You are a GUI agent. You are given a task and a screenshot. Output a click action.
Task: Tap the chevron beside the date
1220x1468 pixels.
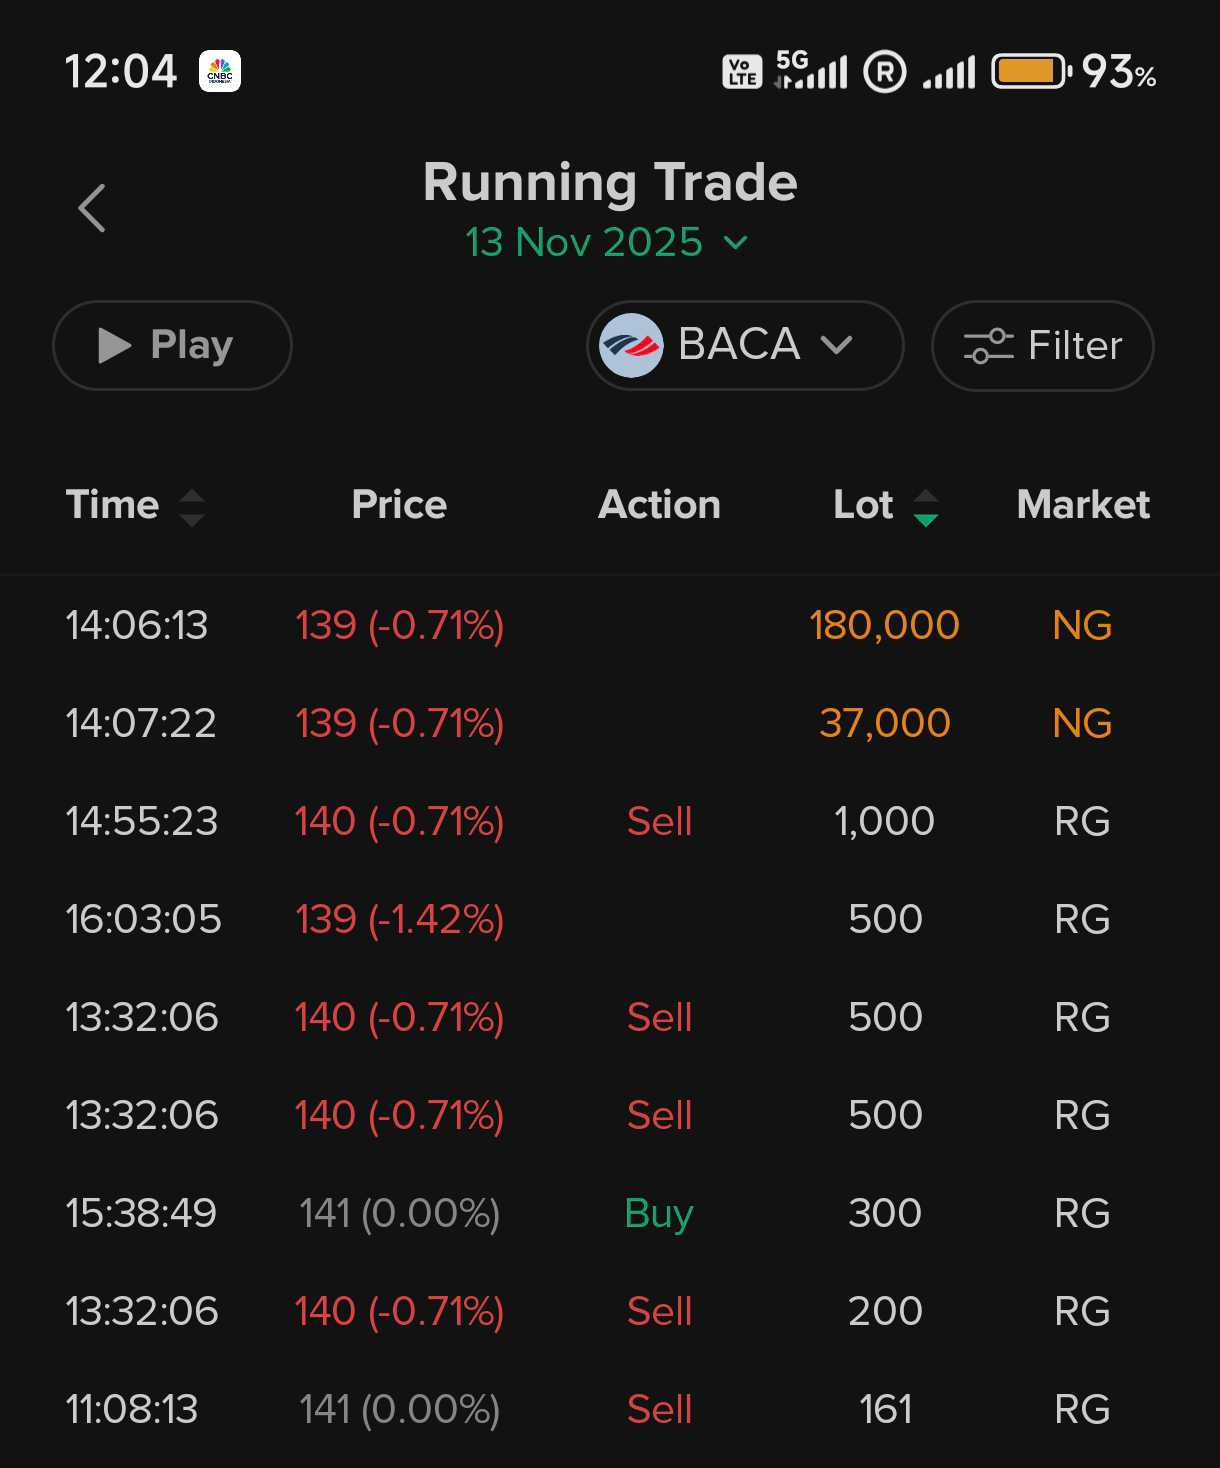click(x=735, y=242)
